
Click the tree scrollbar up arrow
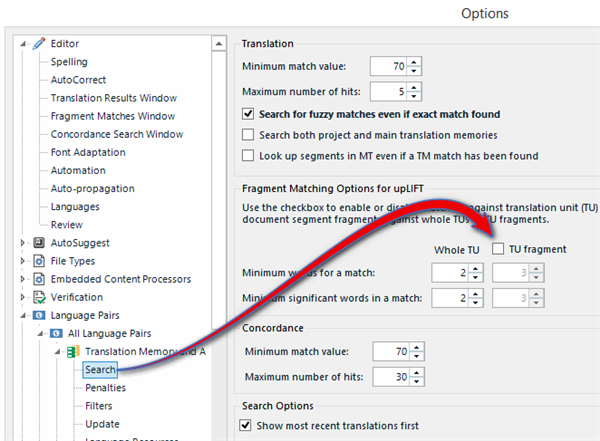[219, 44]
